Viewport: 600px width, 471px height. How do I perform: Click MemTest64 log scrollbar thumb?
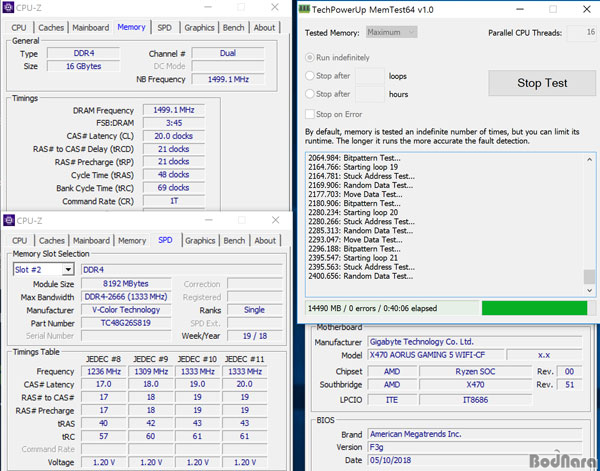click(x=589, y=276)
